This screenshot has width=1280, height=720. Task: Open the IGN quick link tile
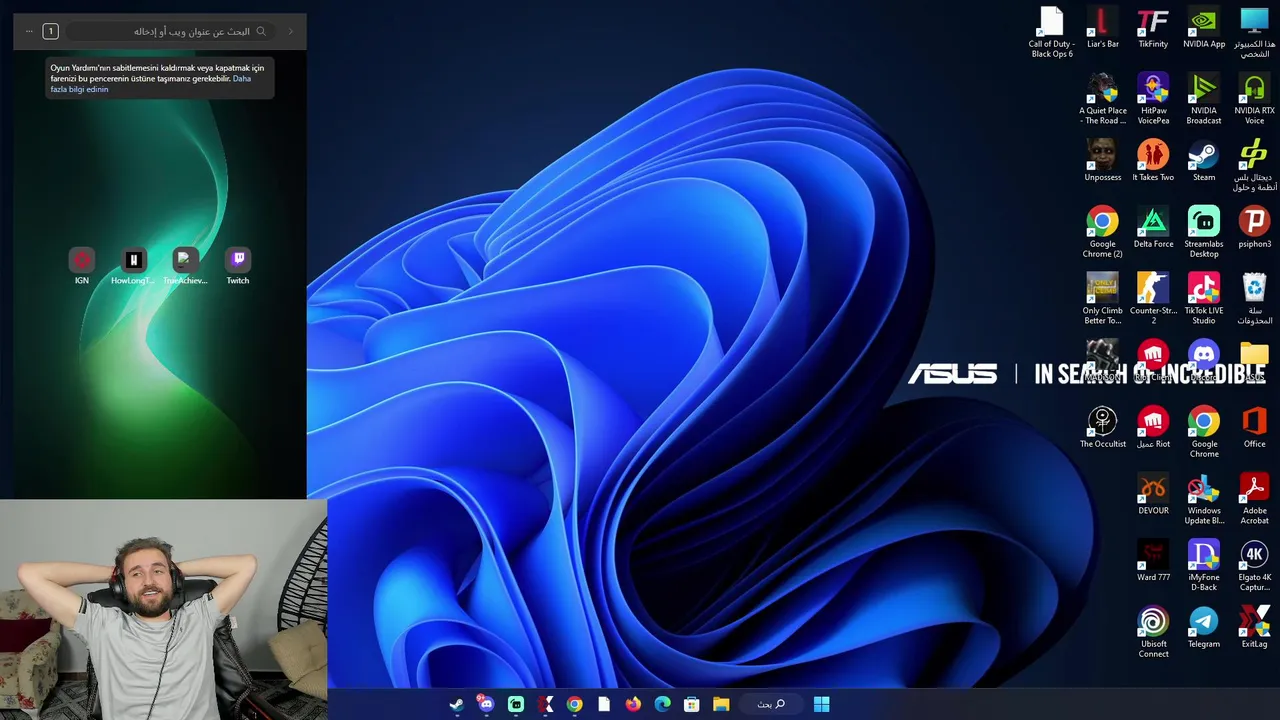[82, 266]
